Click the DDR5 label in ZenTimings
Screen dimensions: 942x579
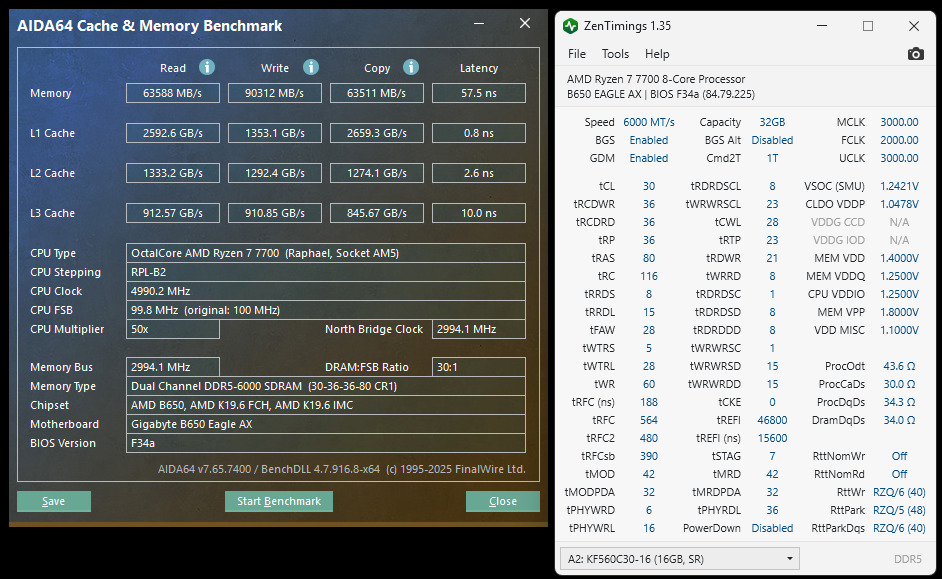(x=907, y=559)
